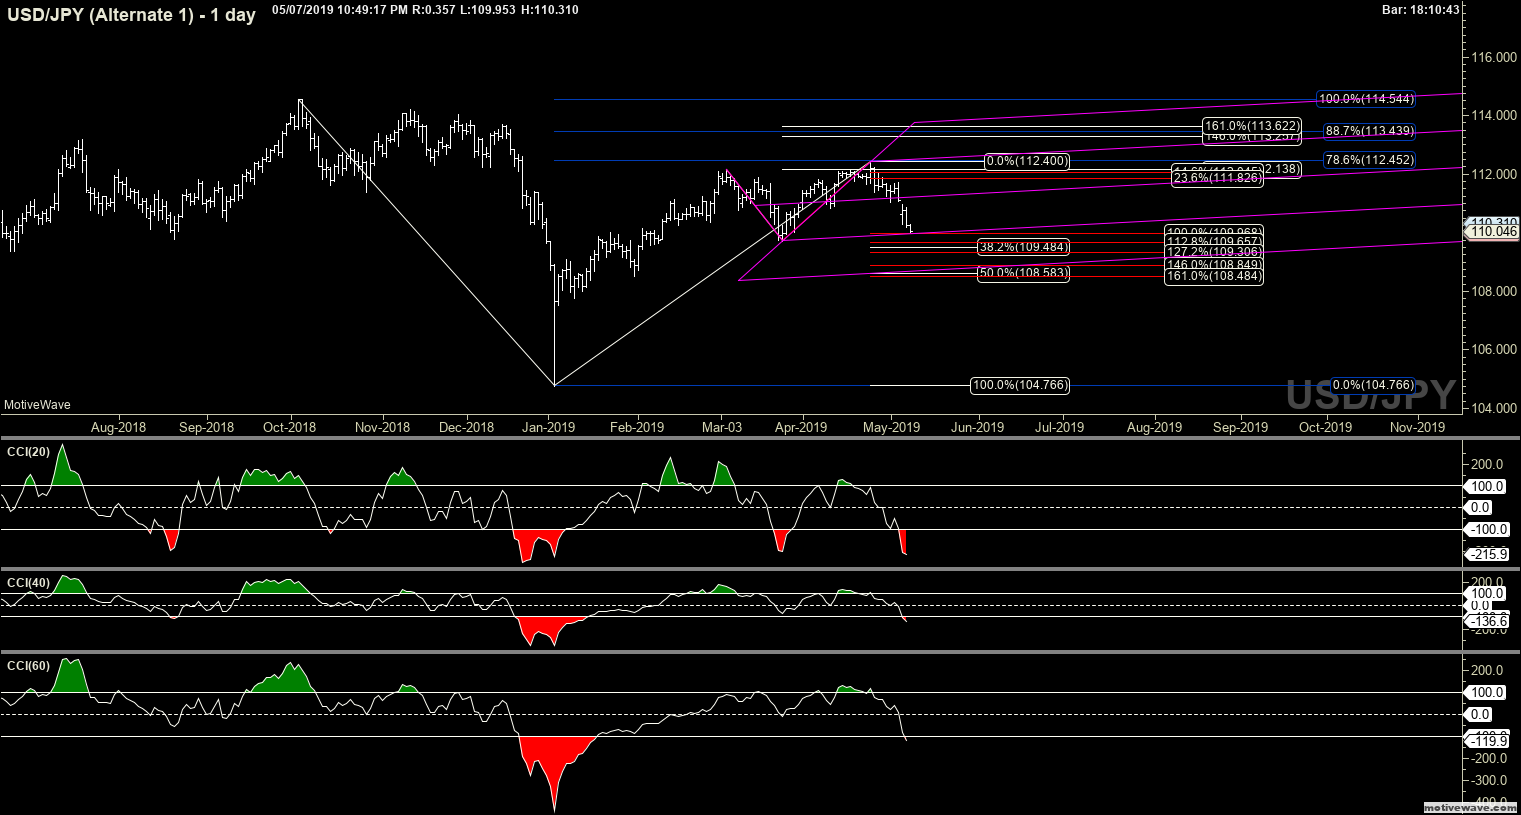Click the 100.0 level tag in CCI(20) panel
This screenshot has height=815, width=1521.
[x=1487, y=486]
